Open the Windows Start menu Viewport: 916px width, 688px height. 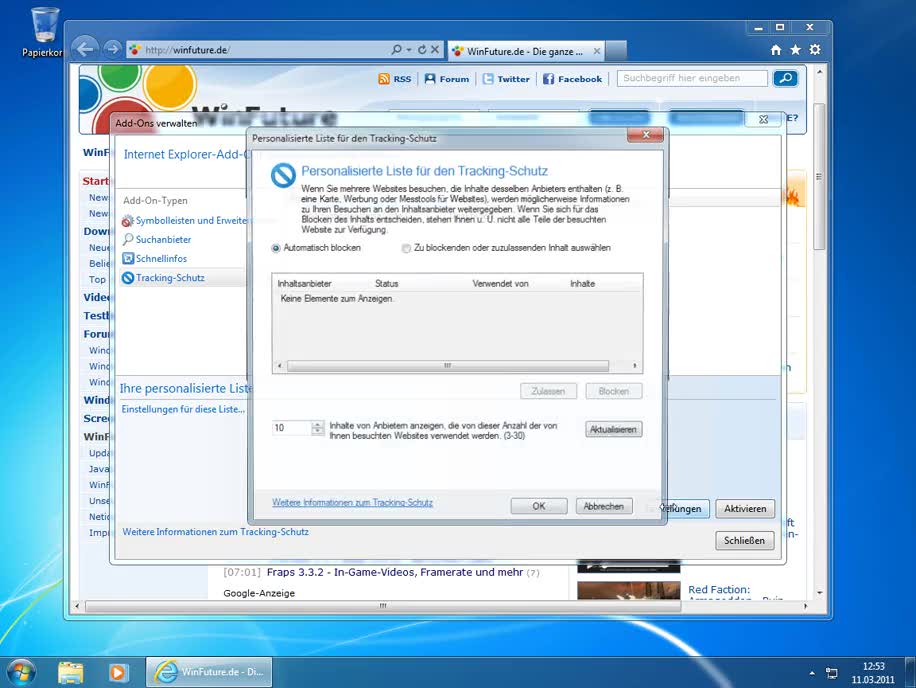tap(22, 672)
